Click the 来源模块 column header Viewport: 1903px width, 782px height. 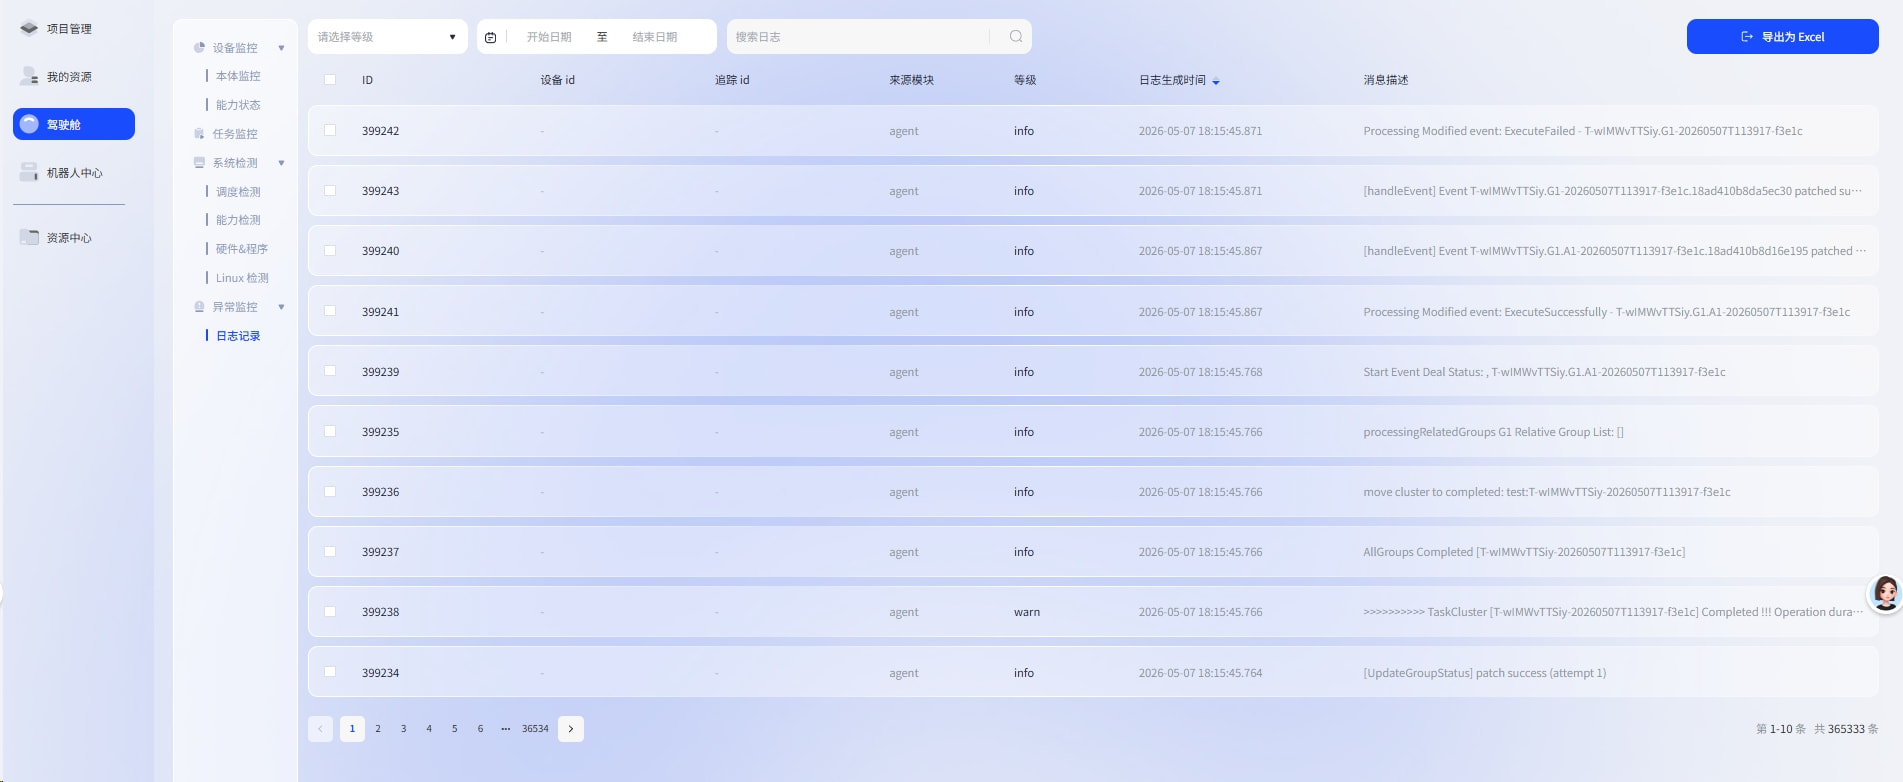(911, 79)
